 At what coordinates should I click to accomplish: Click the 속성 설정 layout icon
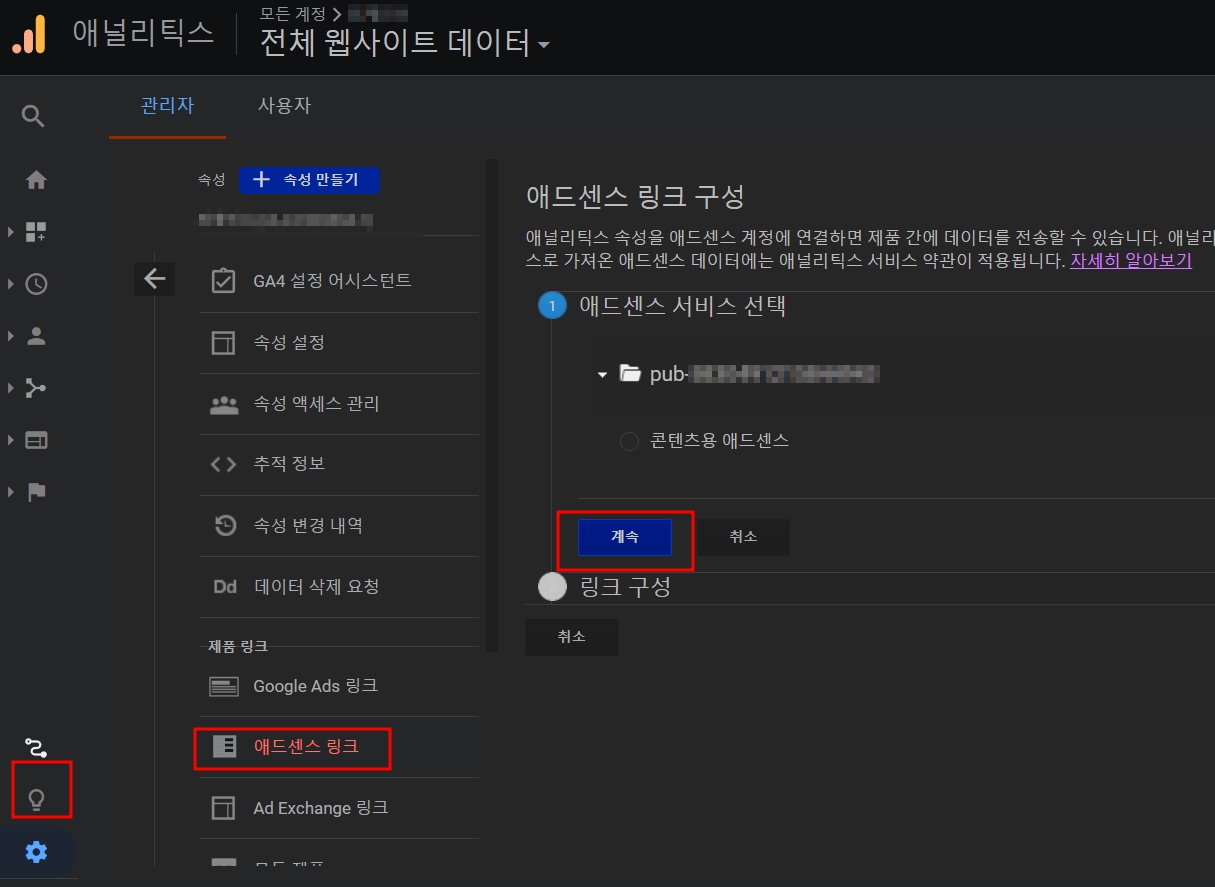point(224,343)
